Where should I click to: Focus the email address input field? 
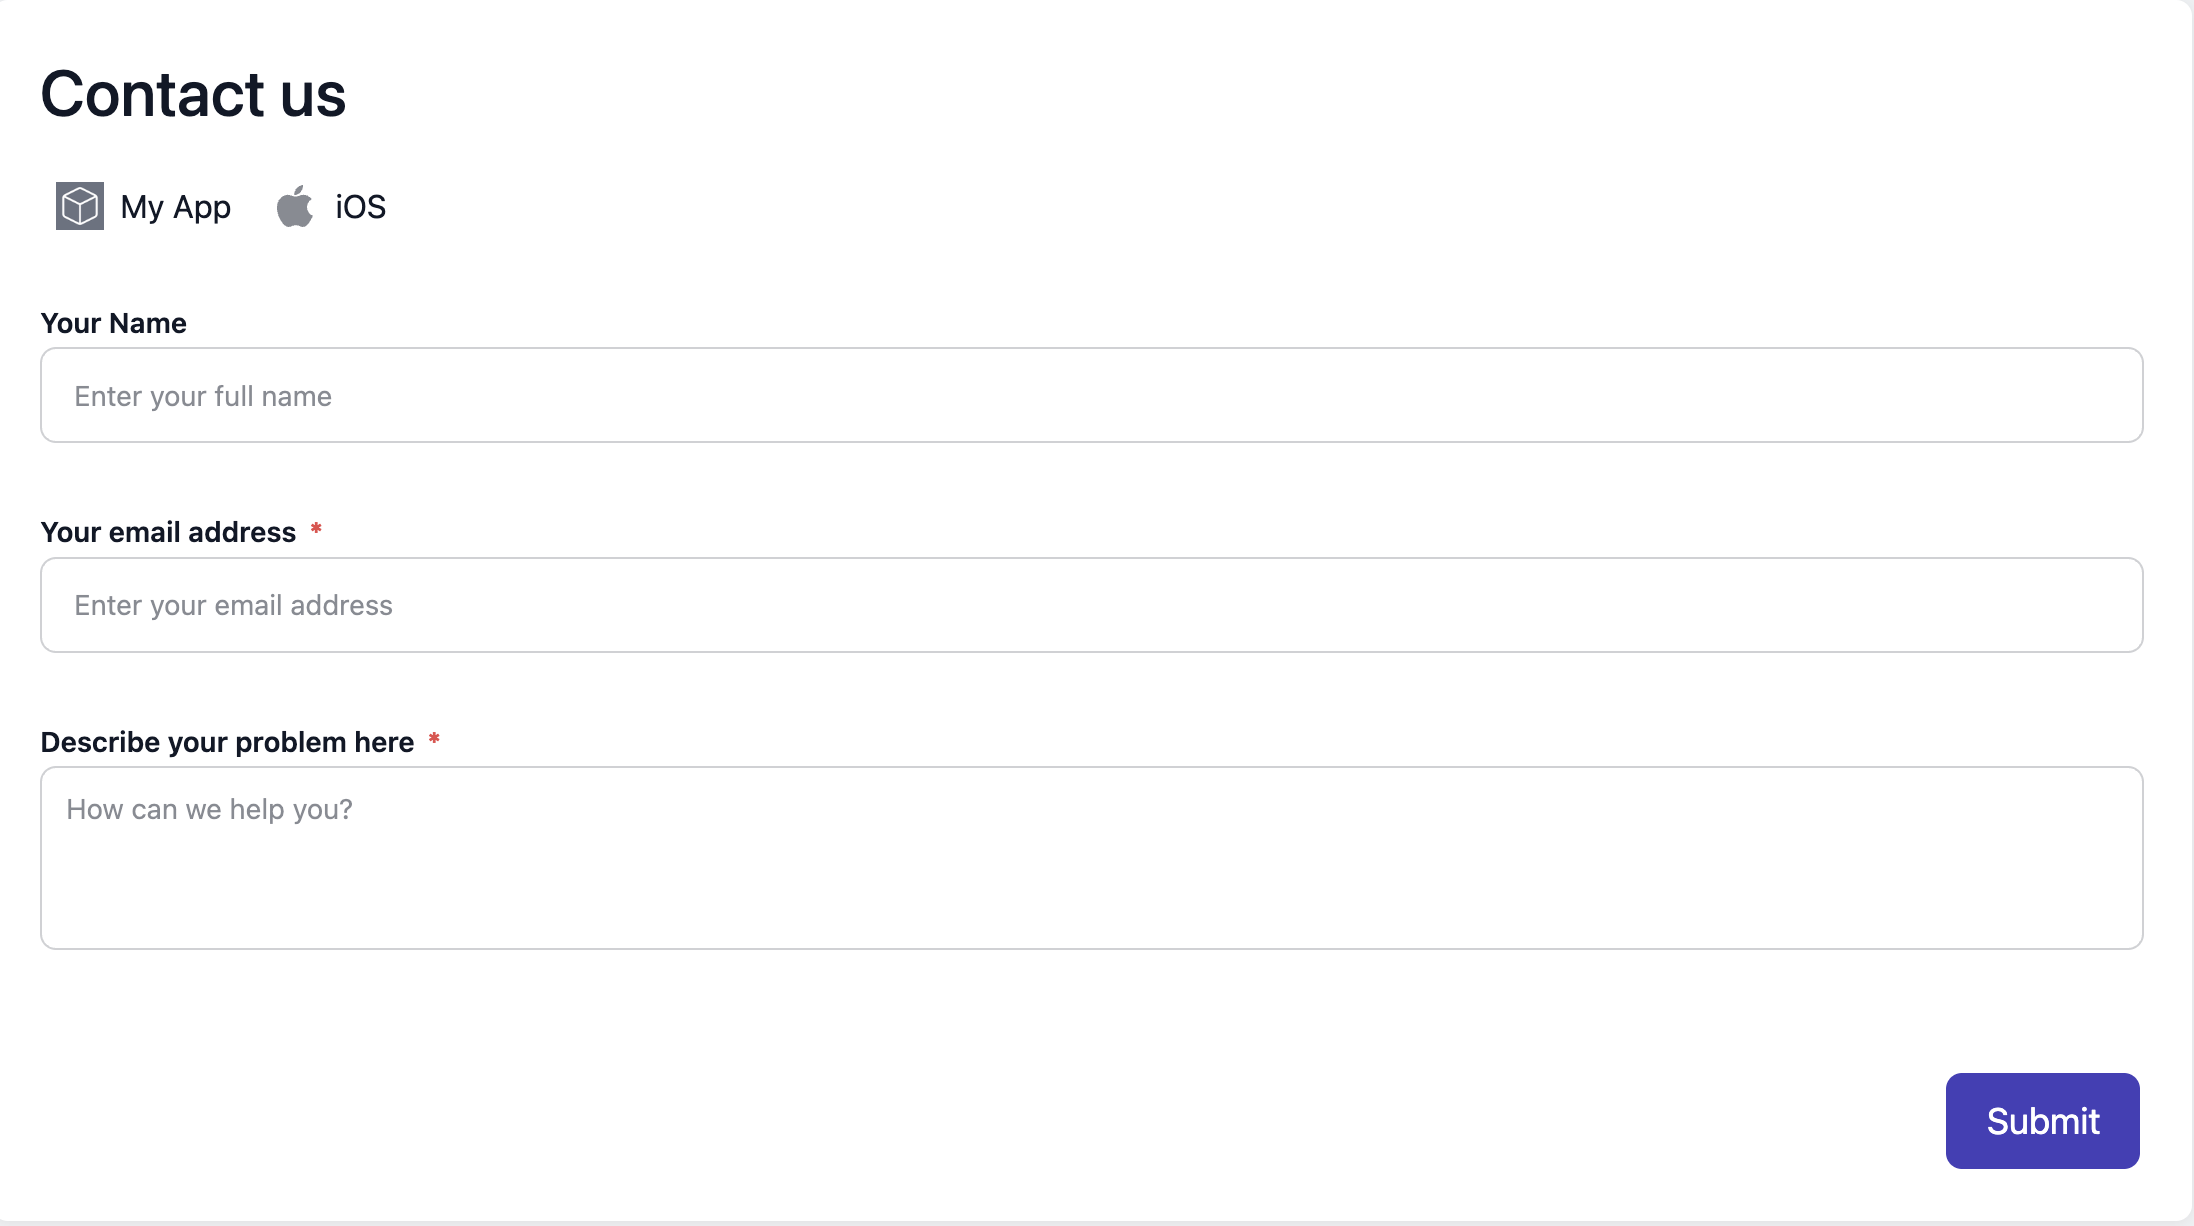(1092, 605)
